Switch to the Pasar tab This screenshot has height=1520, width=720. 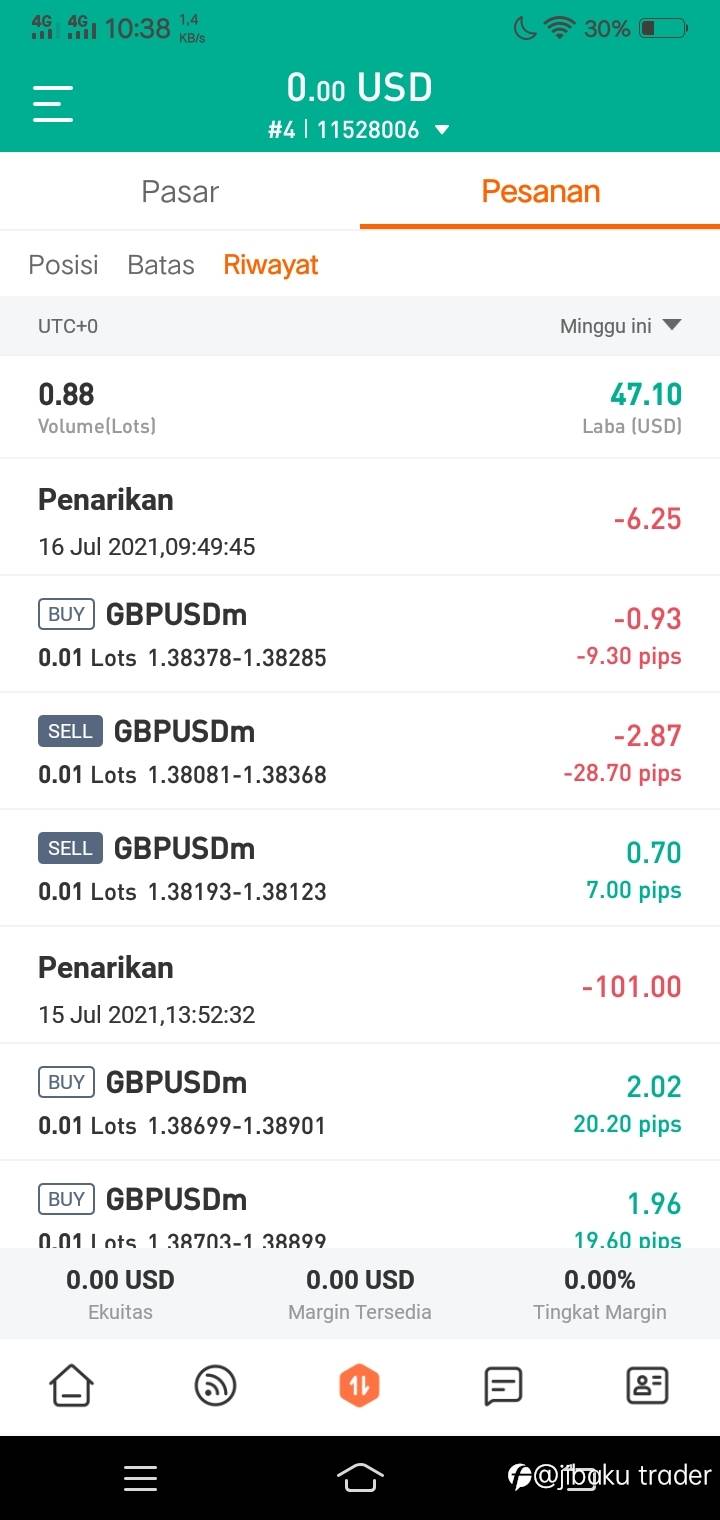pyautogui.click(x=180, y=191)
